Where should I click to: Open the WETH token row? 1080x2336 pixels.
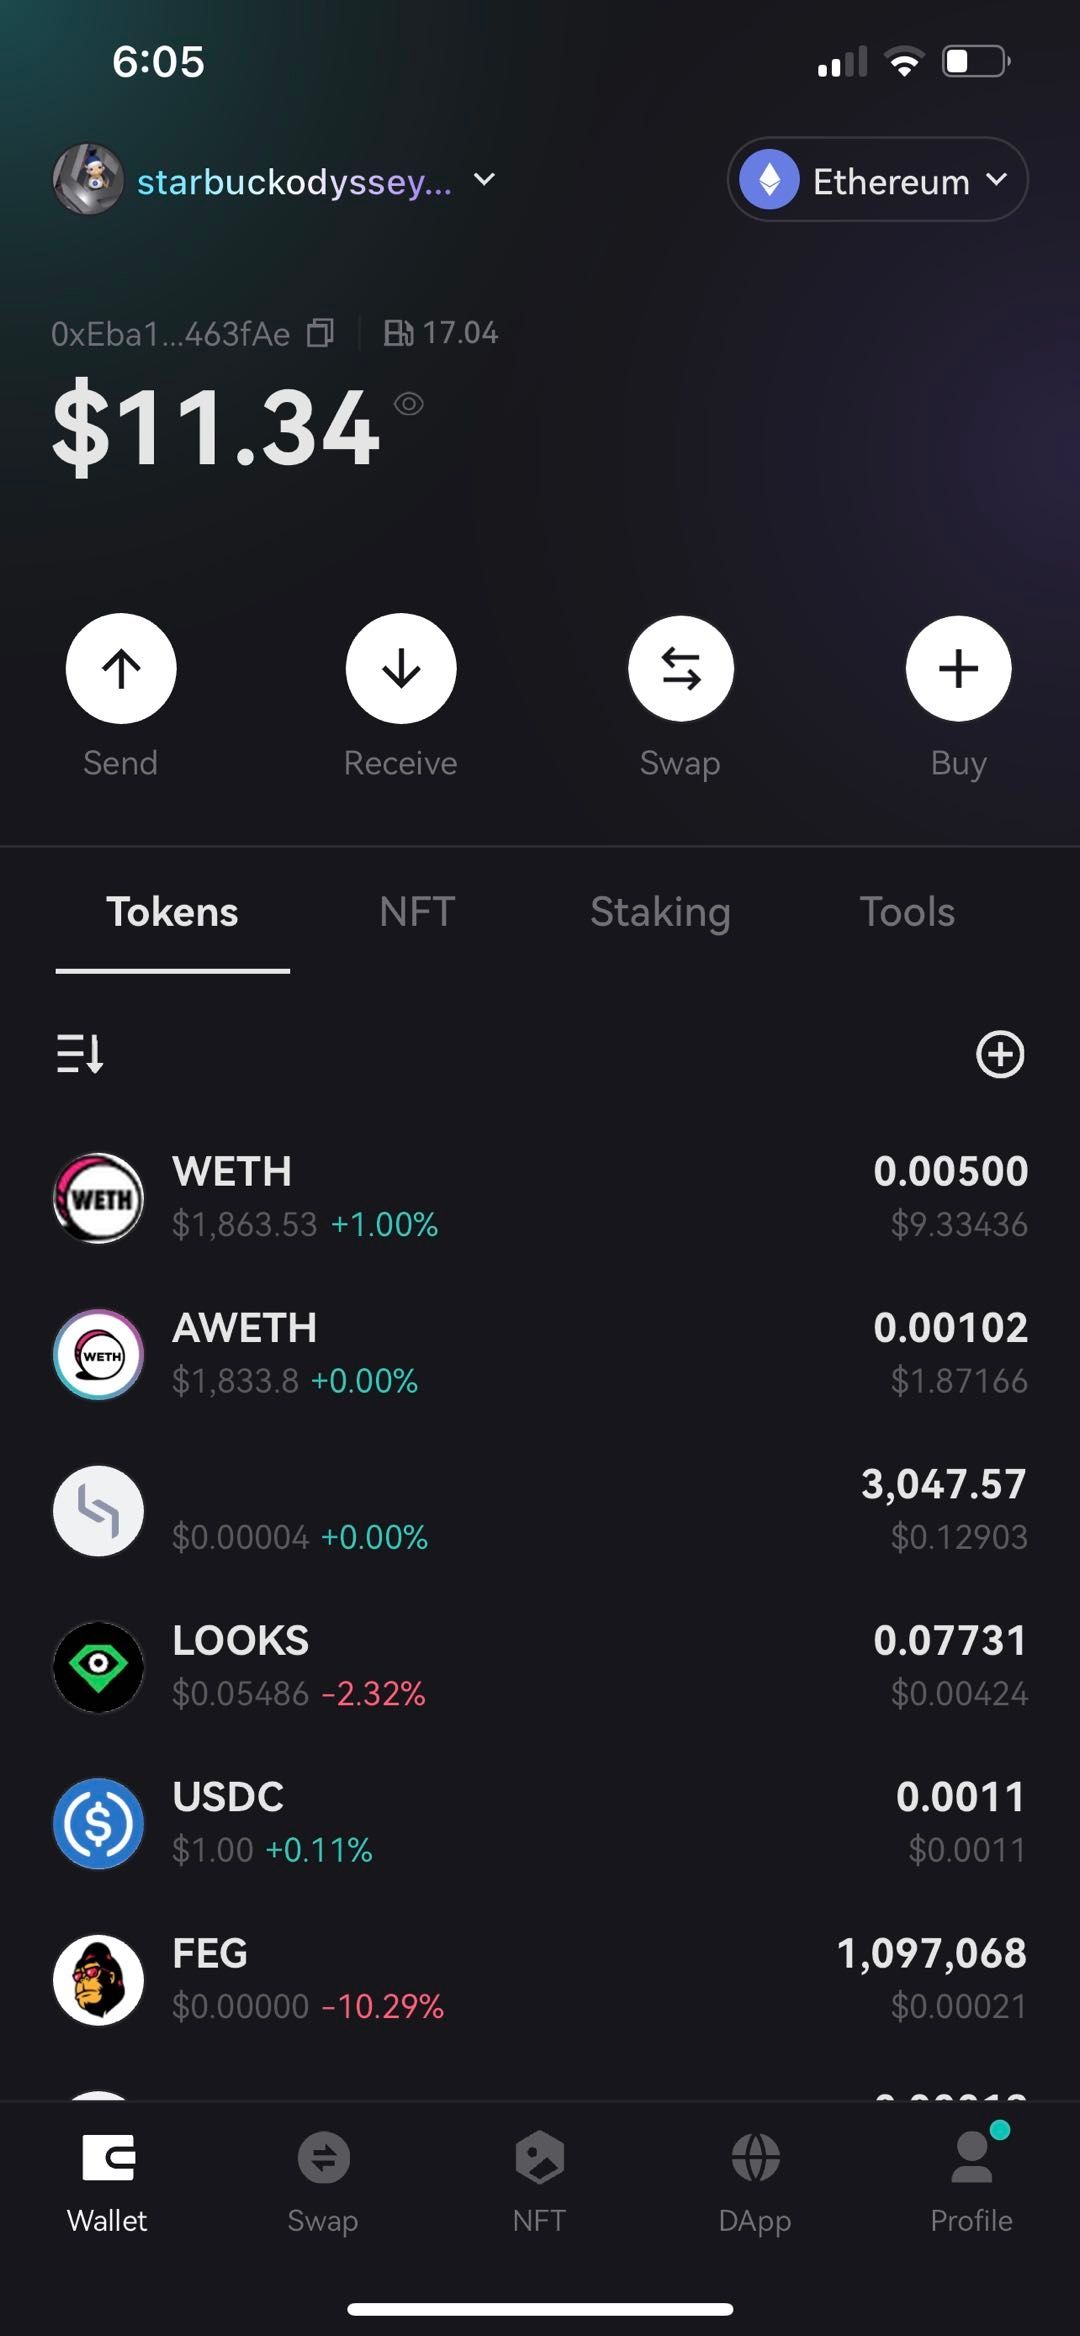click(x=540, y=1198)
